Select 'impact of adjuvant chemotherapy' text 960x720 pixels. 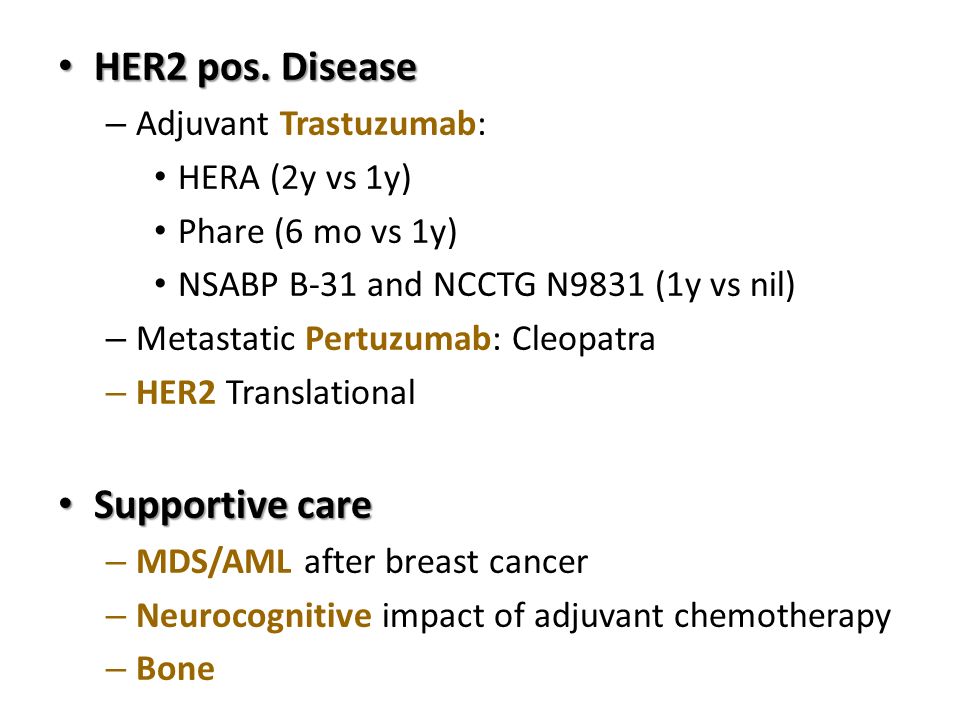coord(637,617)
